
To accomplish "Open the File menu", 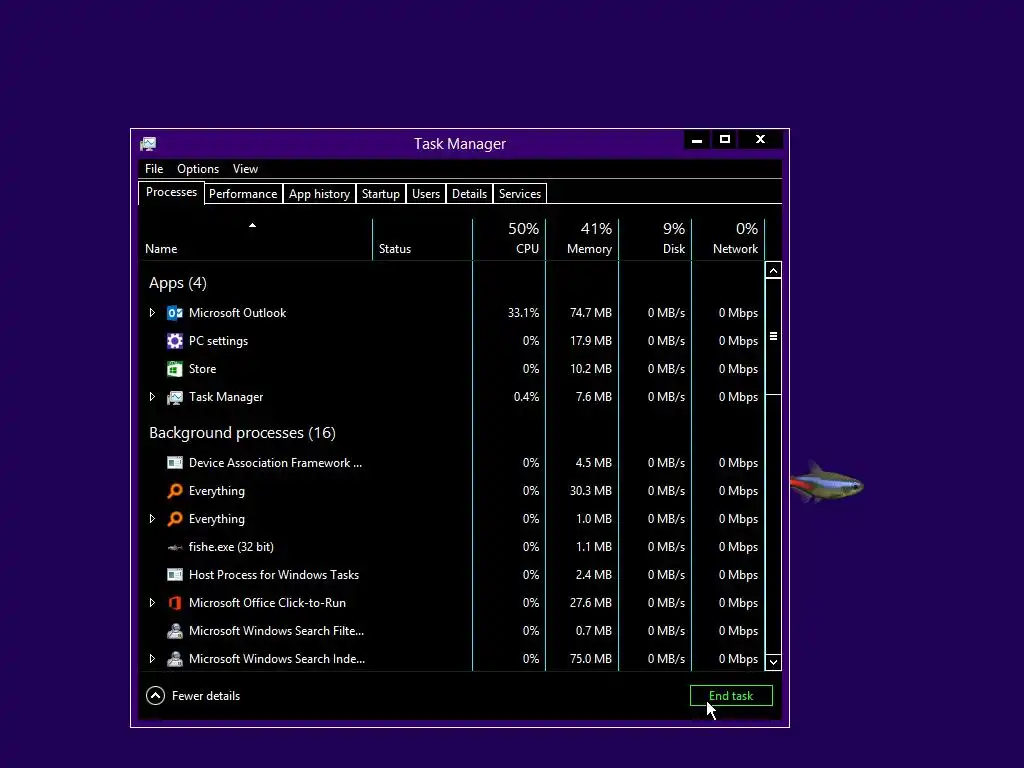I will tap(154, 168).
